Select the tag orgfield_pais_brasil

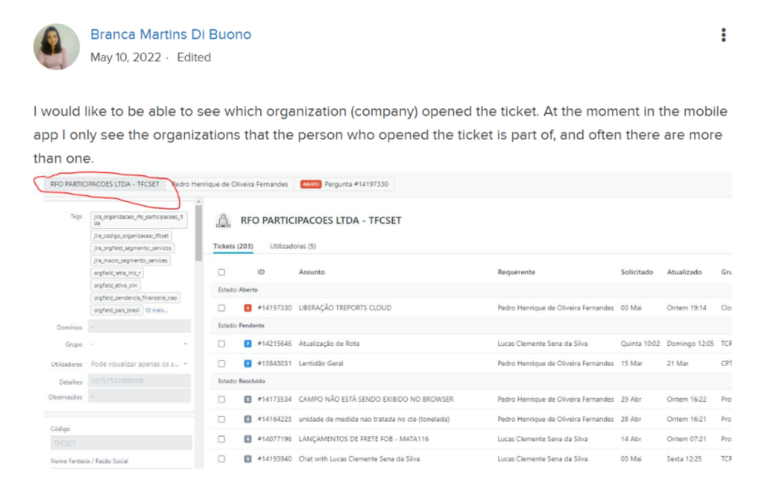[117, 311]
